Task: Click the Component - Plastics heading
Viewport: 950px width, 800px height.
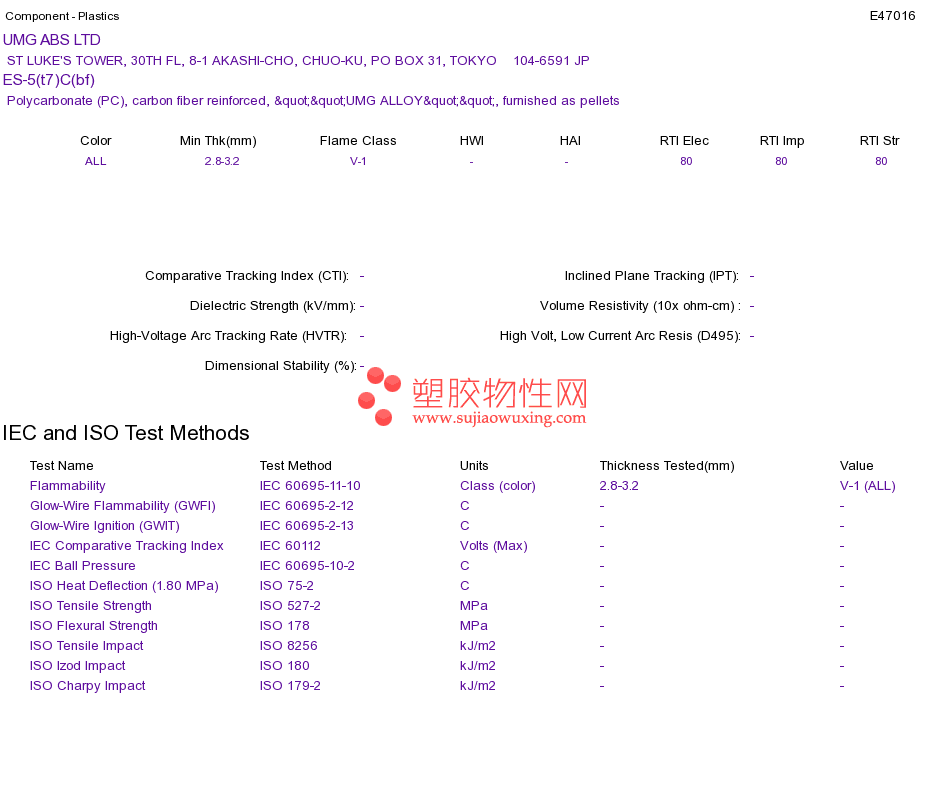Action: pyautogui.click(x=62, y=16)
